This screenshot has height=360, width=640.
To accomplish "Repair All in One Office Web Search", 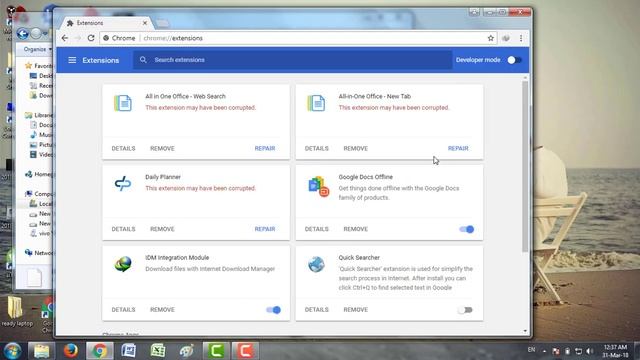I will click(x=265, y=149).
